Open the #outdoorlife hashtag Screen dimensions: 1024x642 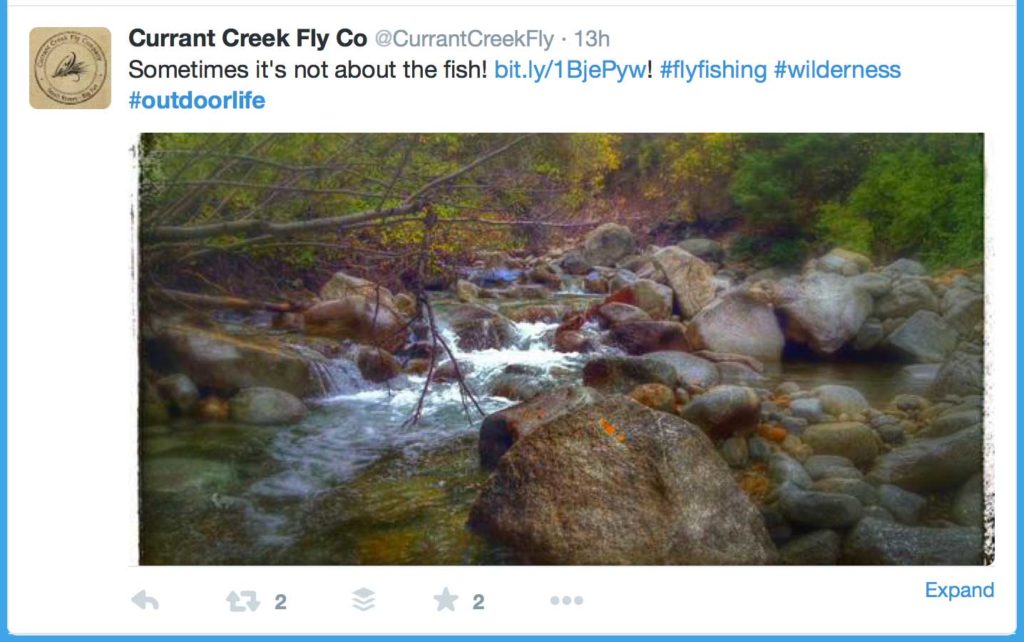point(196,100)
